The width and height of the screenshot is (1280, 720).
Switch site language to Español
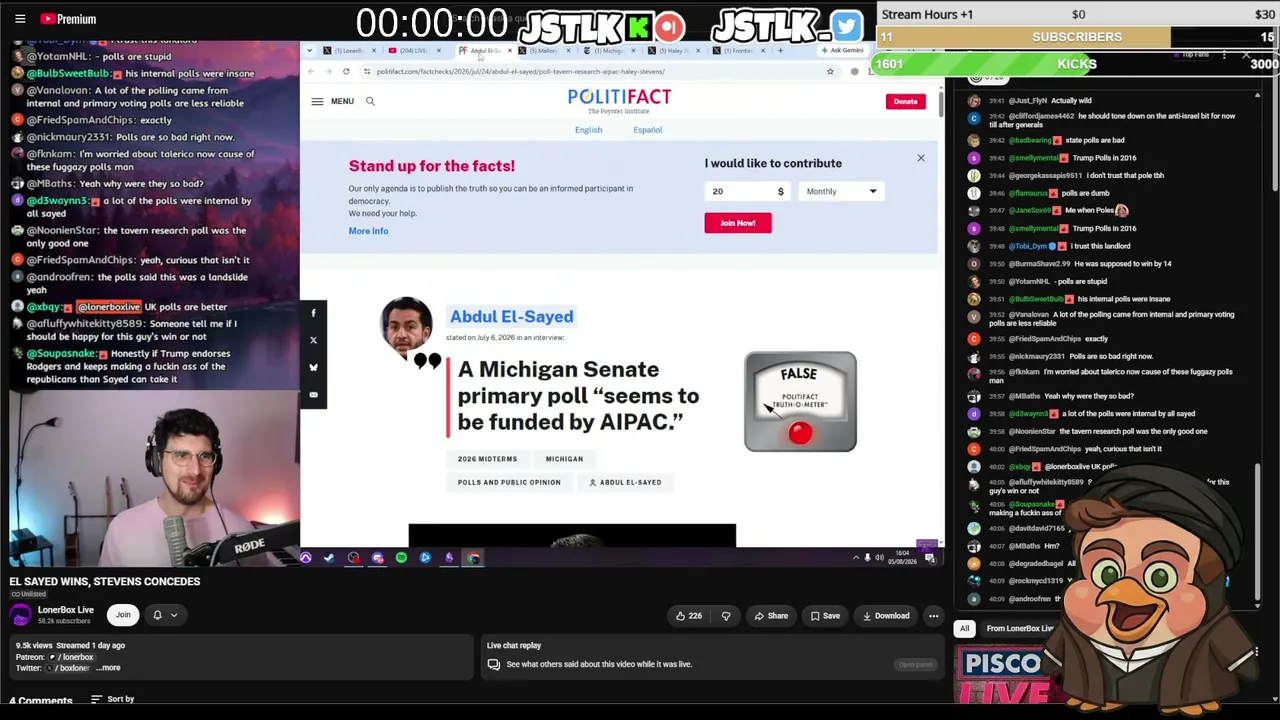(x=647, y=130)
